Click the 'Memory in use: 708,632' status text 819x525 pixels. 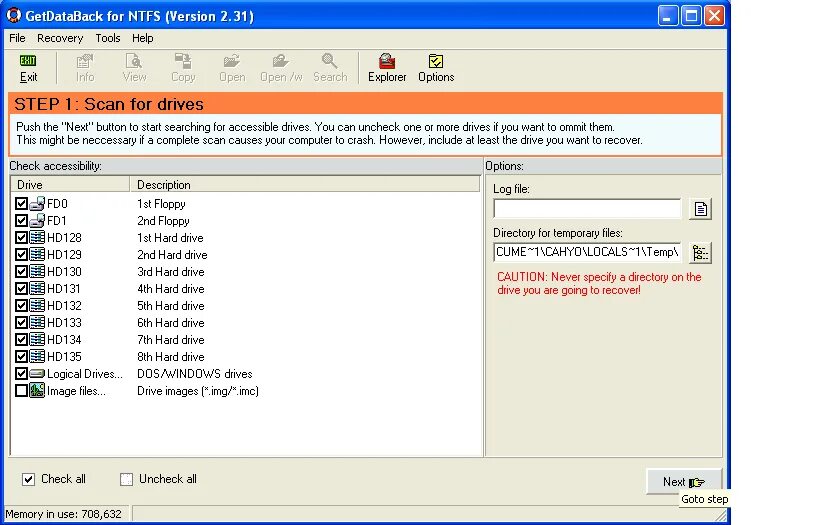(x=63, y=514)
